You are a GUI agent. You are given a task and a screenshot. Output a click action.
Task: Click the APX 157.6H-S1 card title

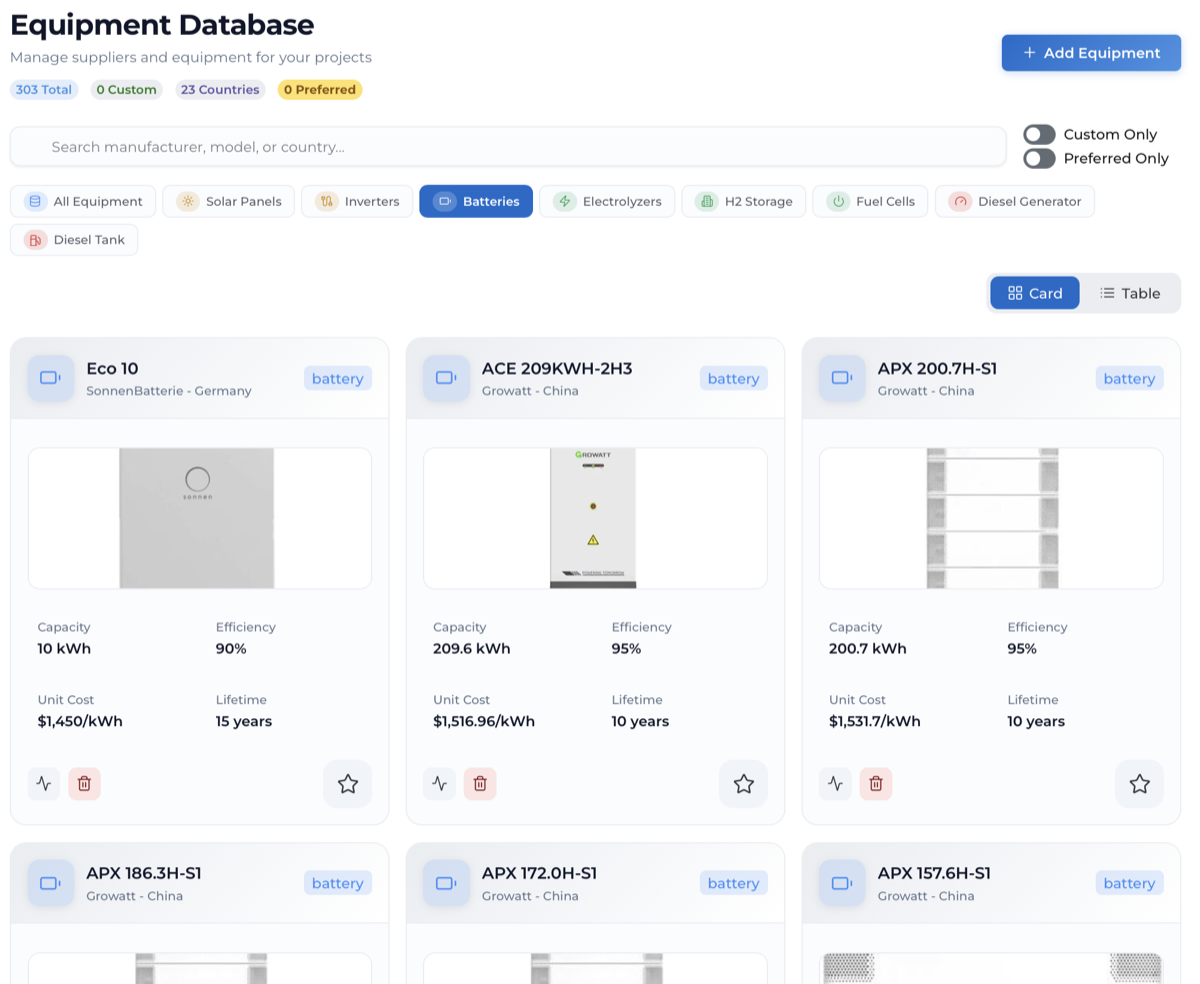(x=934, y=873)
